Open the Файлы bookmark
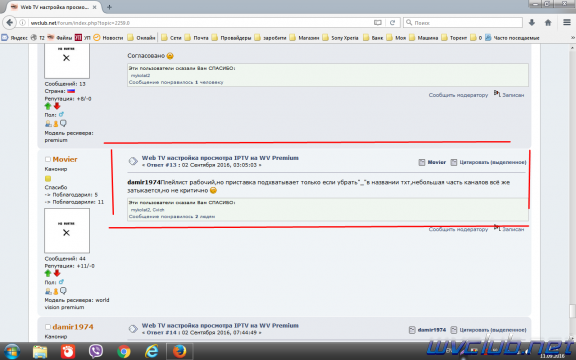The height and width of the screenshot is (360, 576). click(60, 37)
